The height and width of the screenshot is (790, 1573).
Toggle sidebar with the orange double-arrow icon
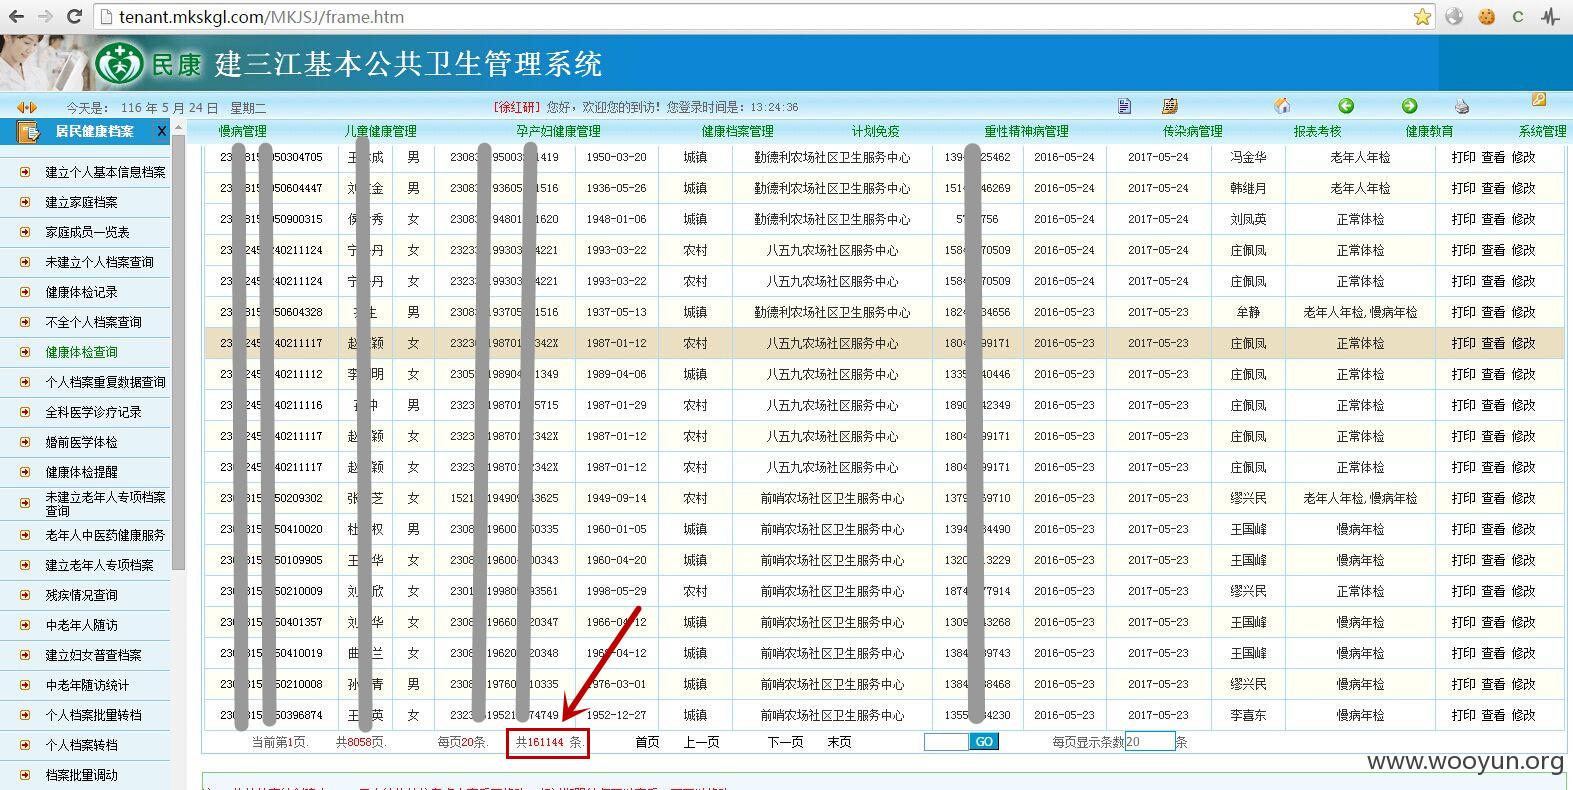[27, 107]
